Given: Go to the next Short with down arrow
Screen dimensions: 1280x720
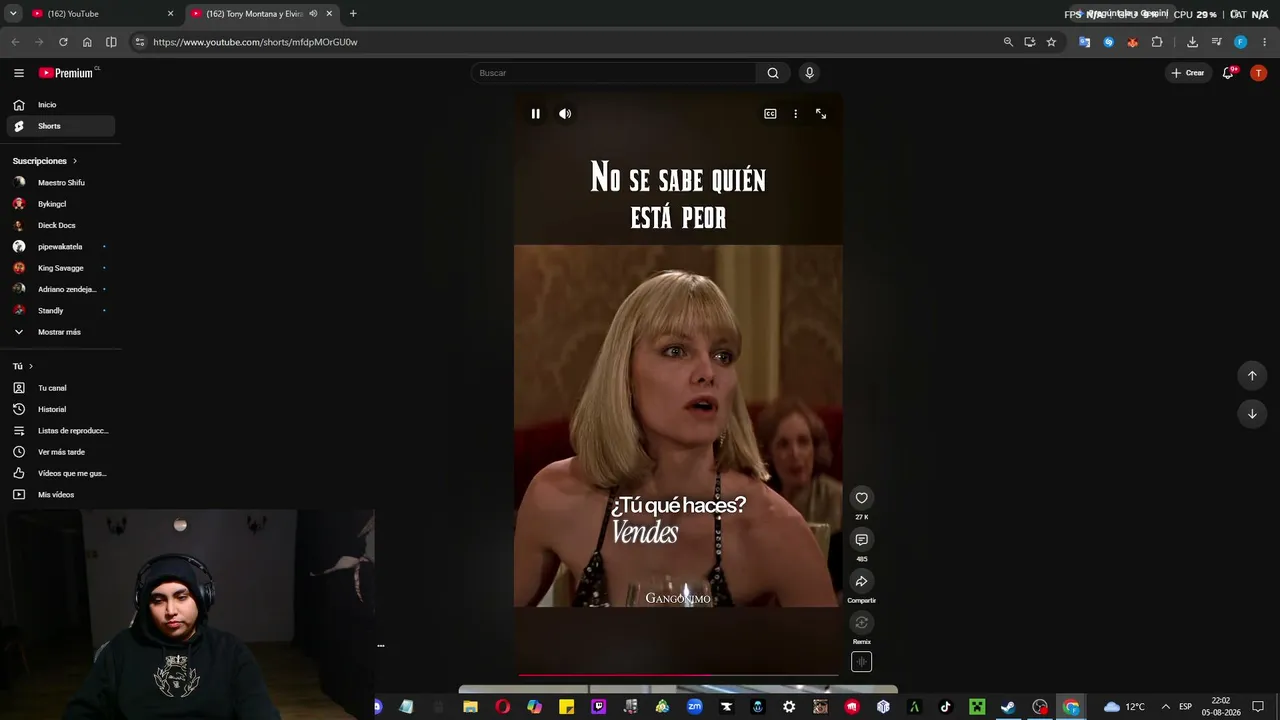Looking at the screenshot, I should coord(1252,414).
